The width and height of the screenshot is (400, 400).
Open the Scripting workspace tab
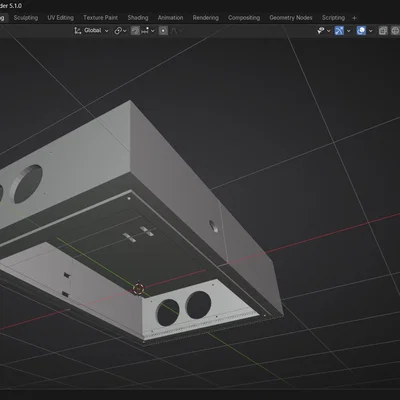pos(333,18)
